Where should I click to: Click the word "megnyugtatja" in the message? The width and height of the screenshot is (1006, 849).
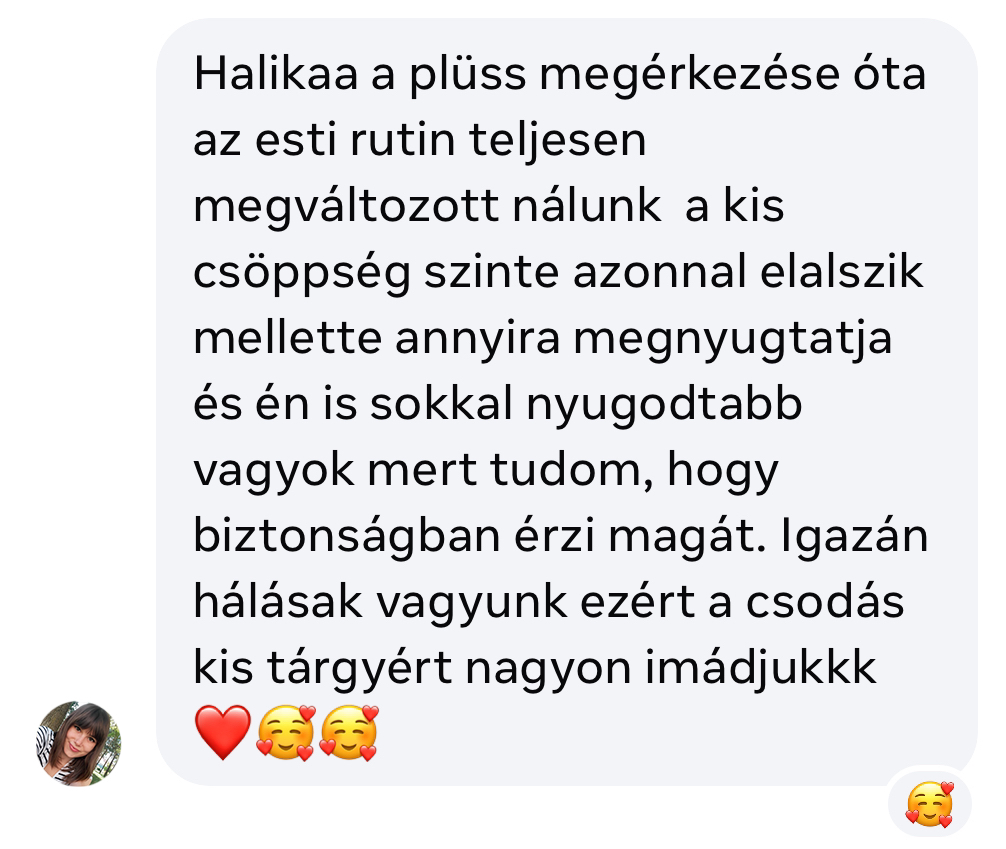[x=733, y=339]
